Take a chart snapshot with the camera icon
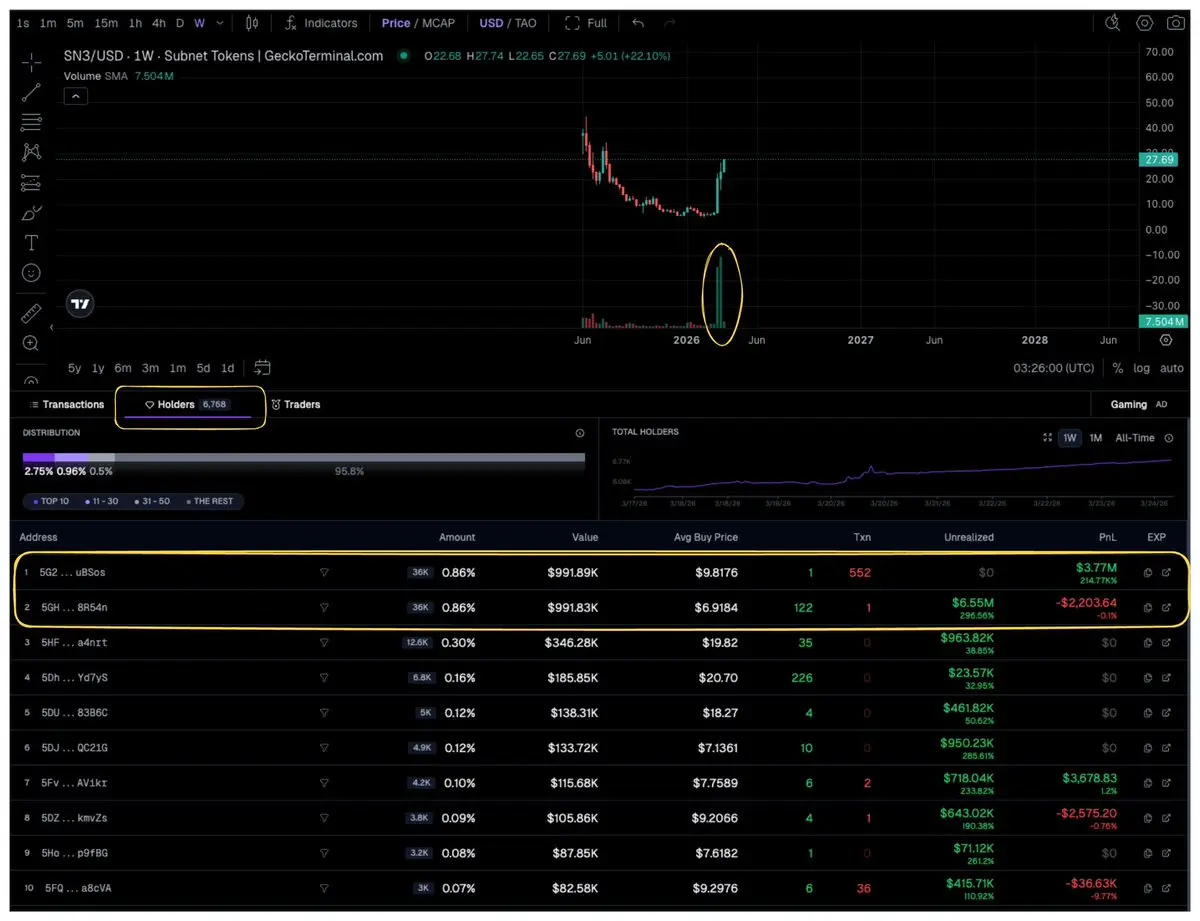 pyautogui.click(x=1175, y=23)
